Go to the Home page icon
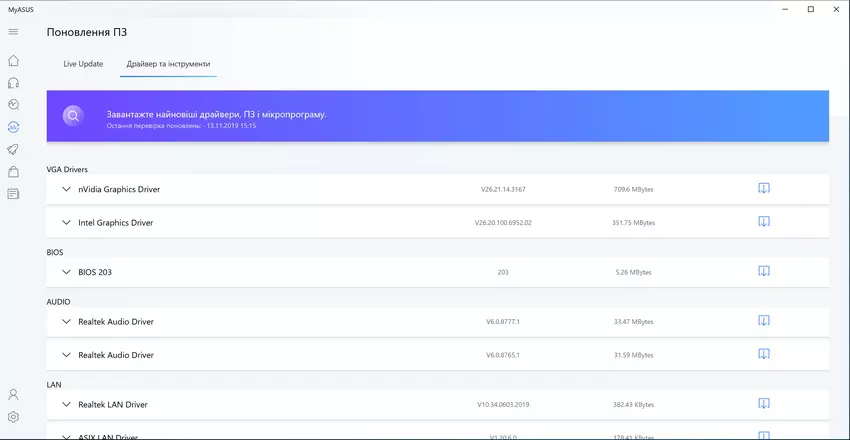This screenshot has width=850, height=440. point(13,60)
